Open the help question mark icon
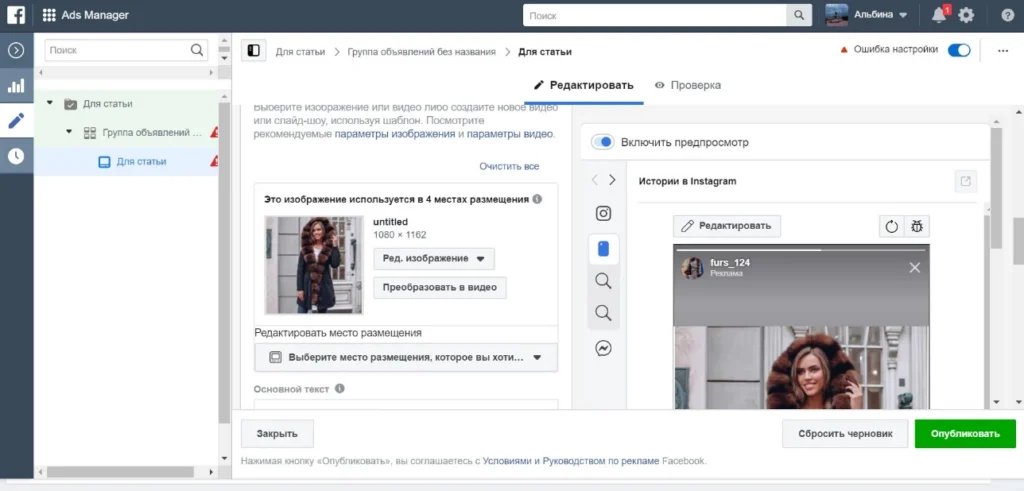This screenshot has width=1024, height=491. tap(1008, 15)
